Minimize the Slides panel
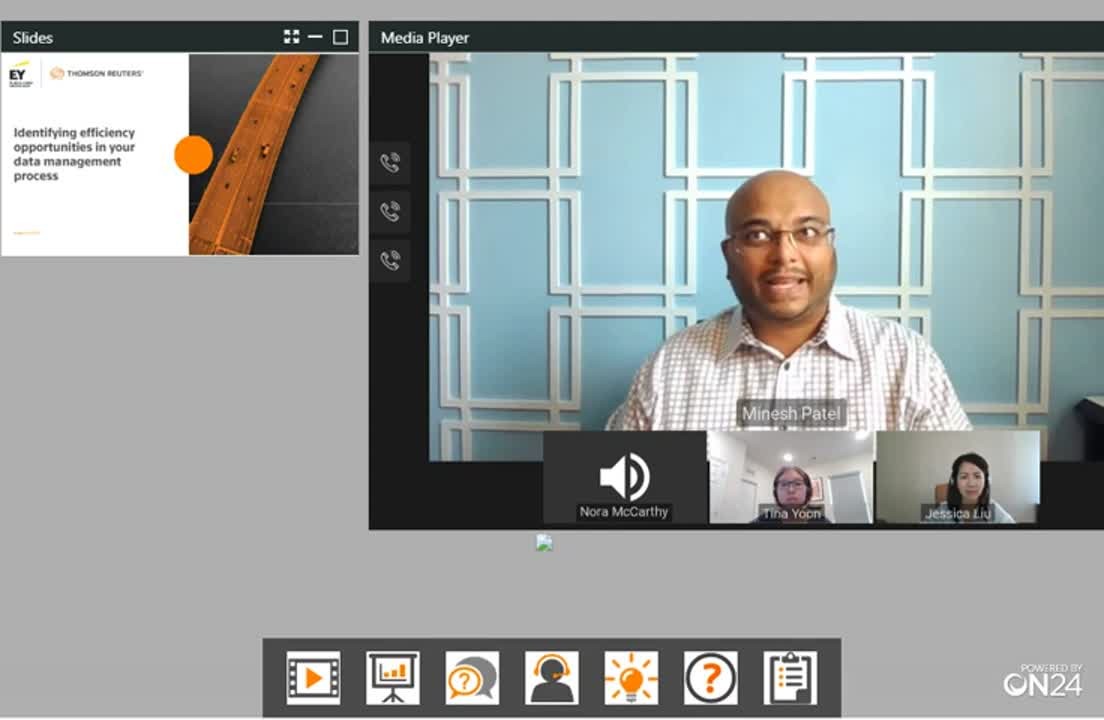Viewport: 1104px width, 720px height. (315, 37)
